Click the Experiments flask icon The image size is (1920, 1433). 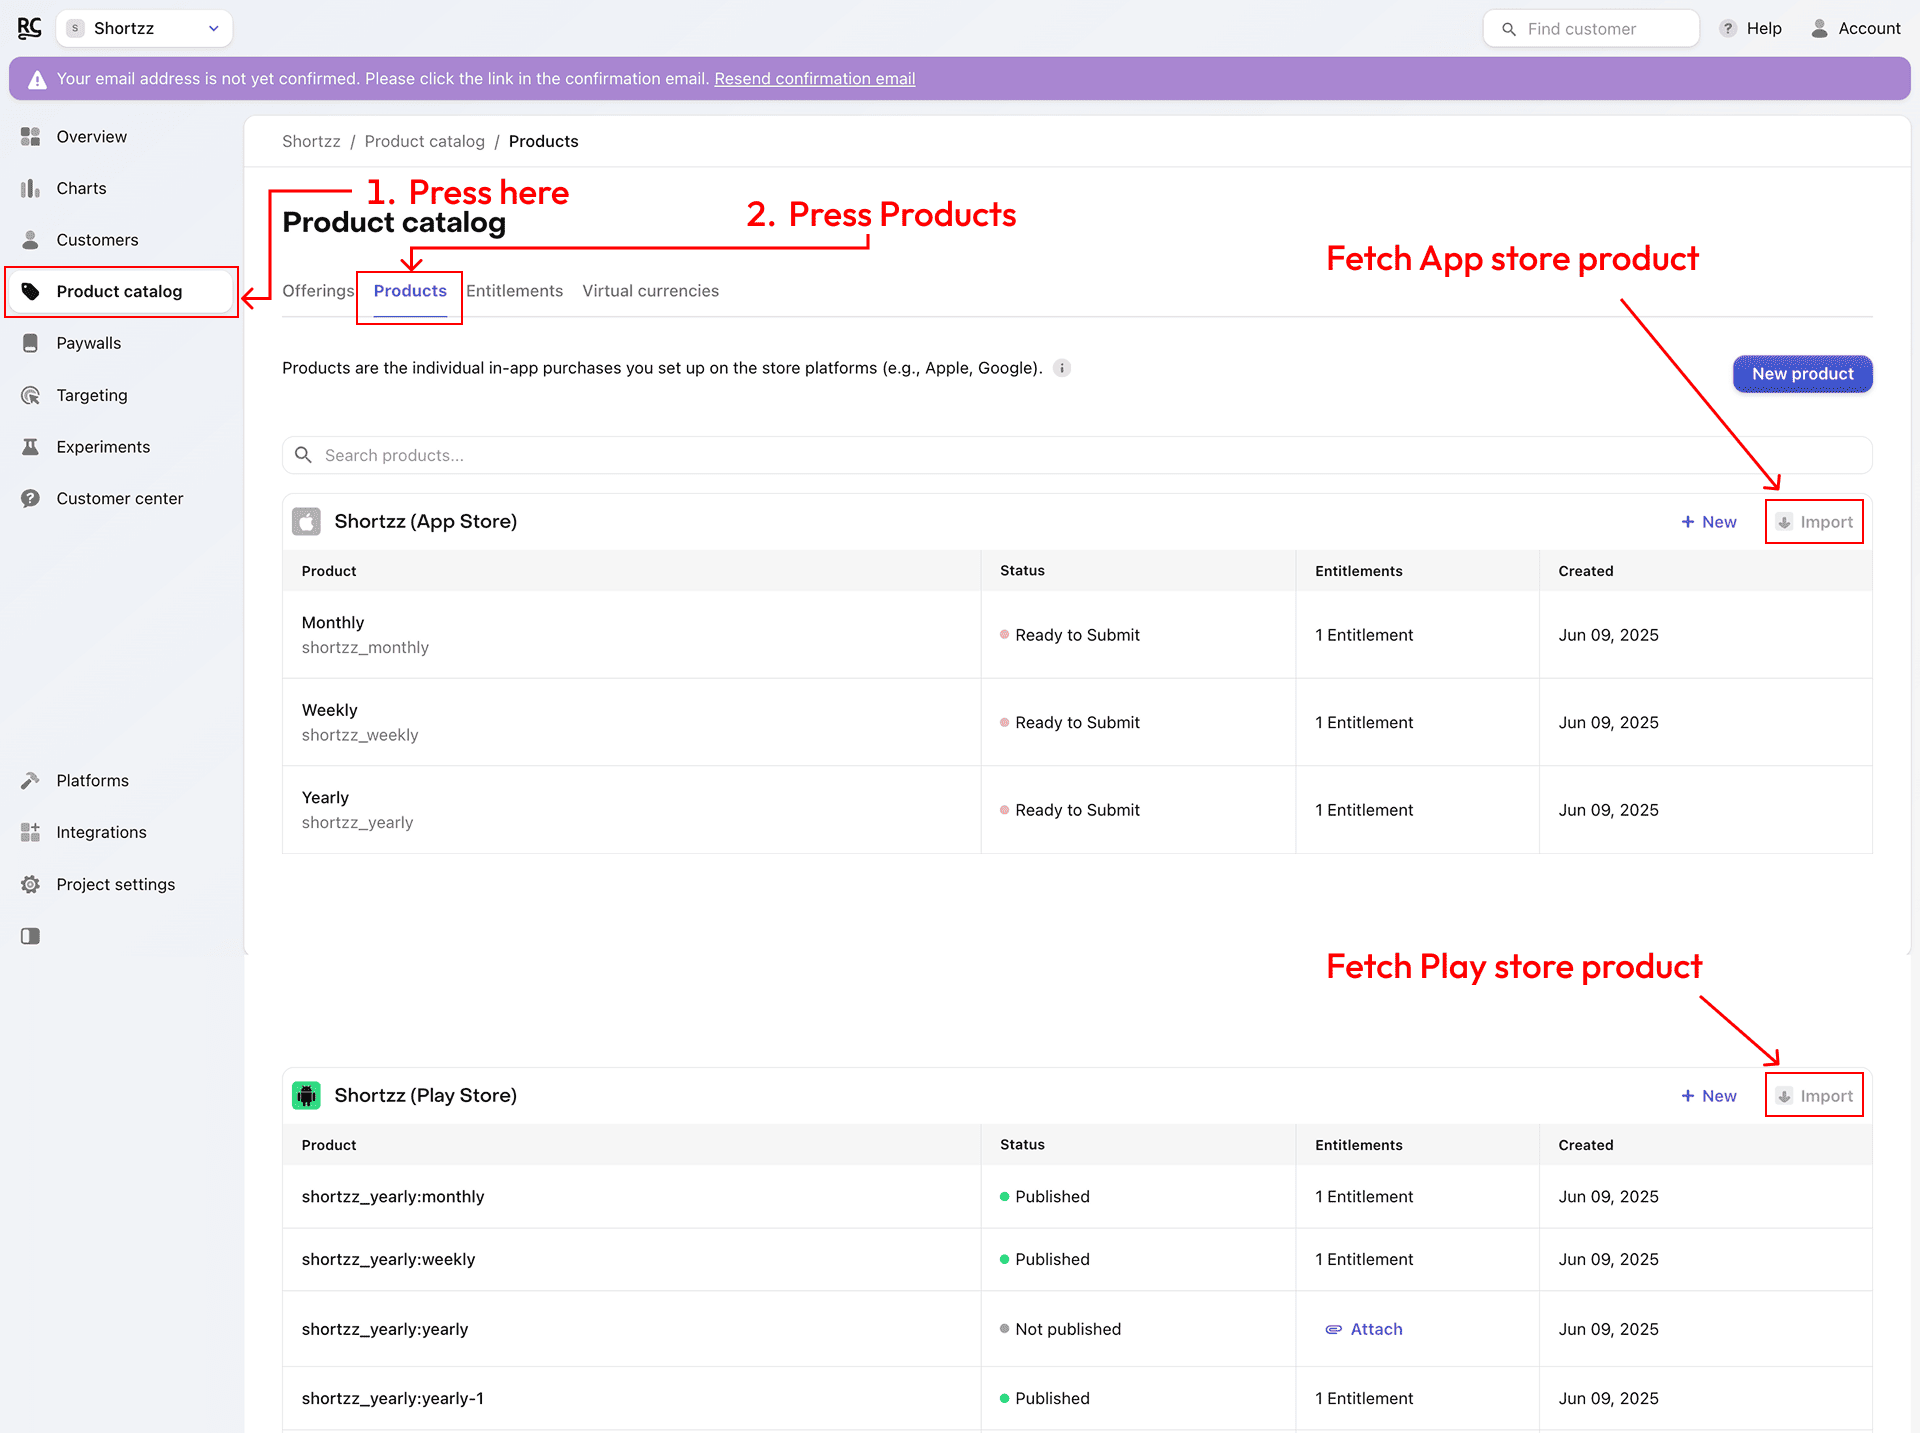coord(30,447)
